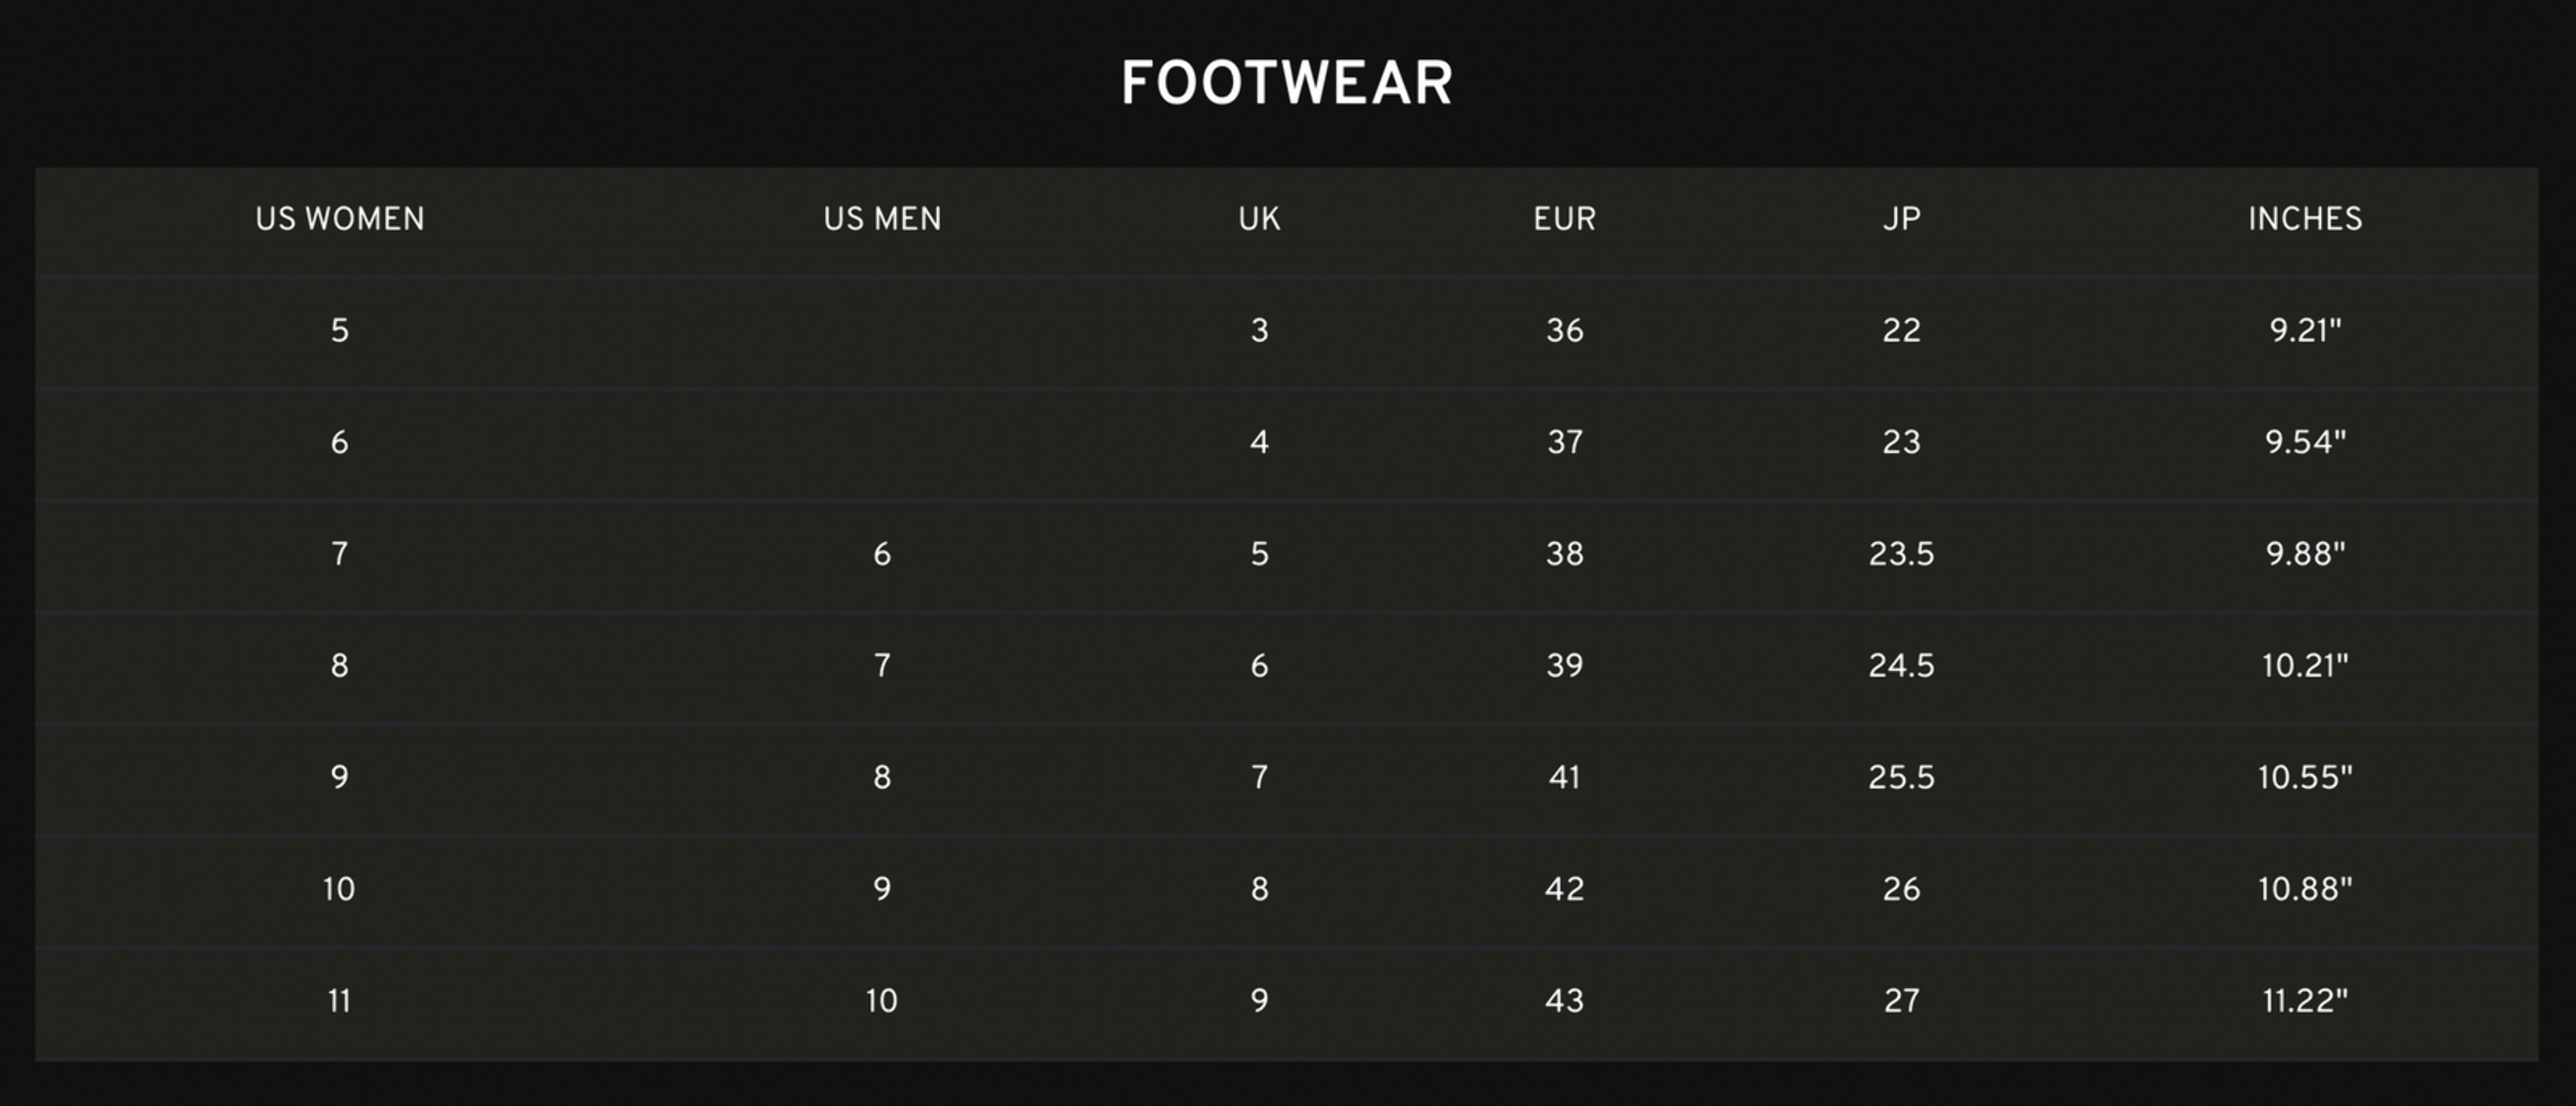This screenshot has height=1106, width=2576.
Task: Click the 10.88" inches cell
Action: 2305,889
